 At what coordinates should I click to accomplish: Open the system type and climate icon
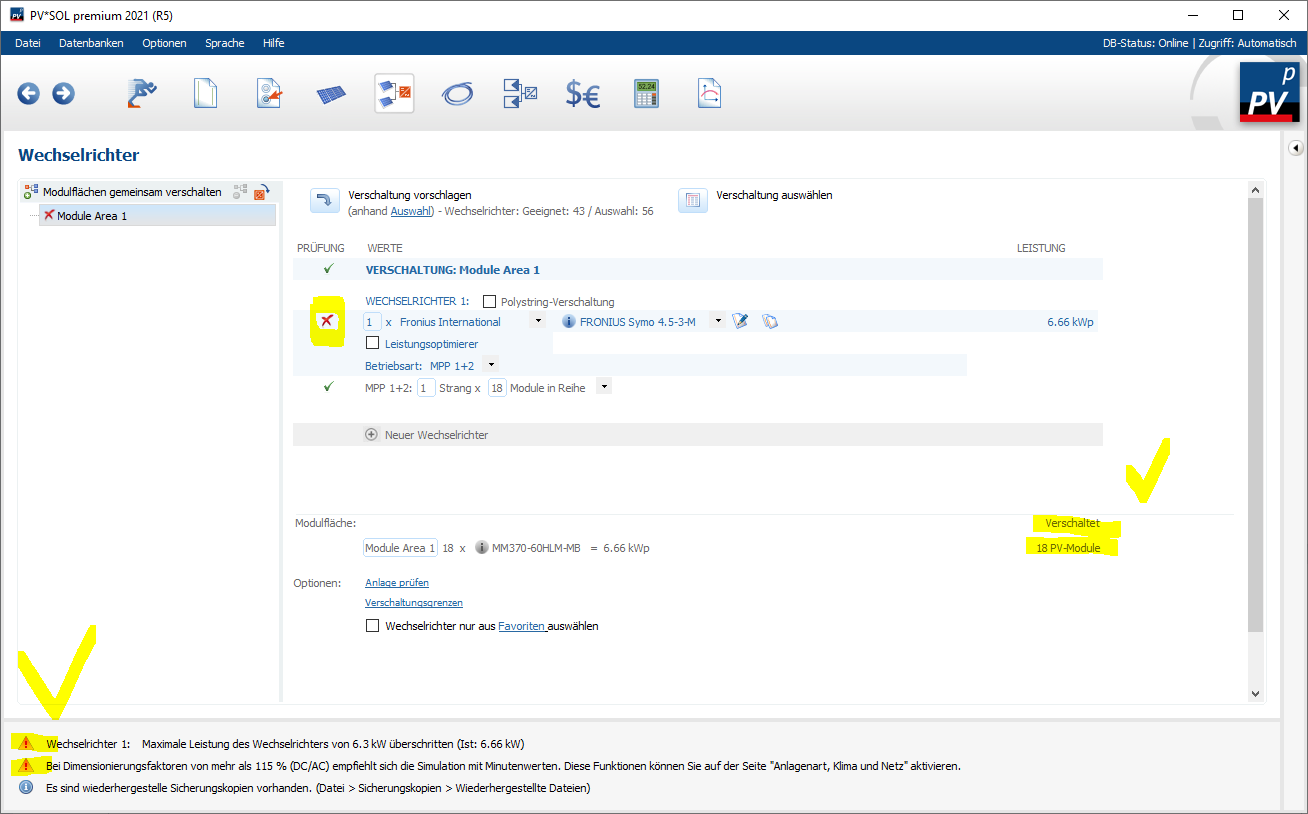click(269, 93)
